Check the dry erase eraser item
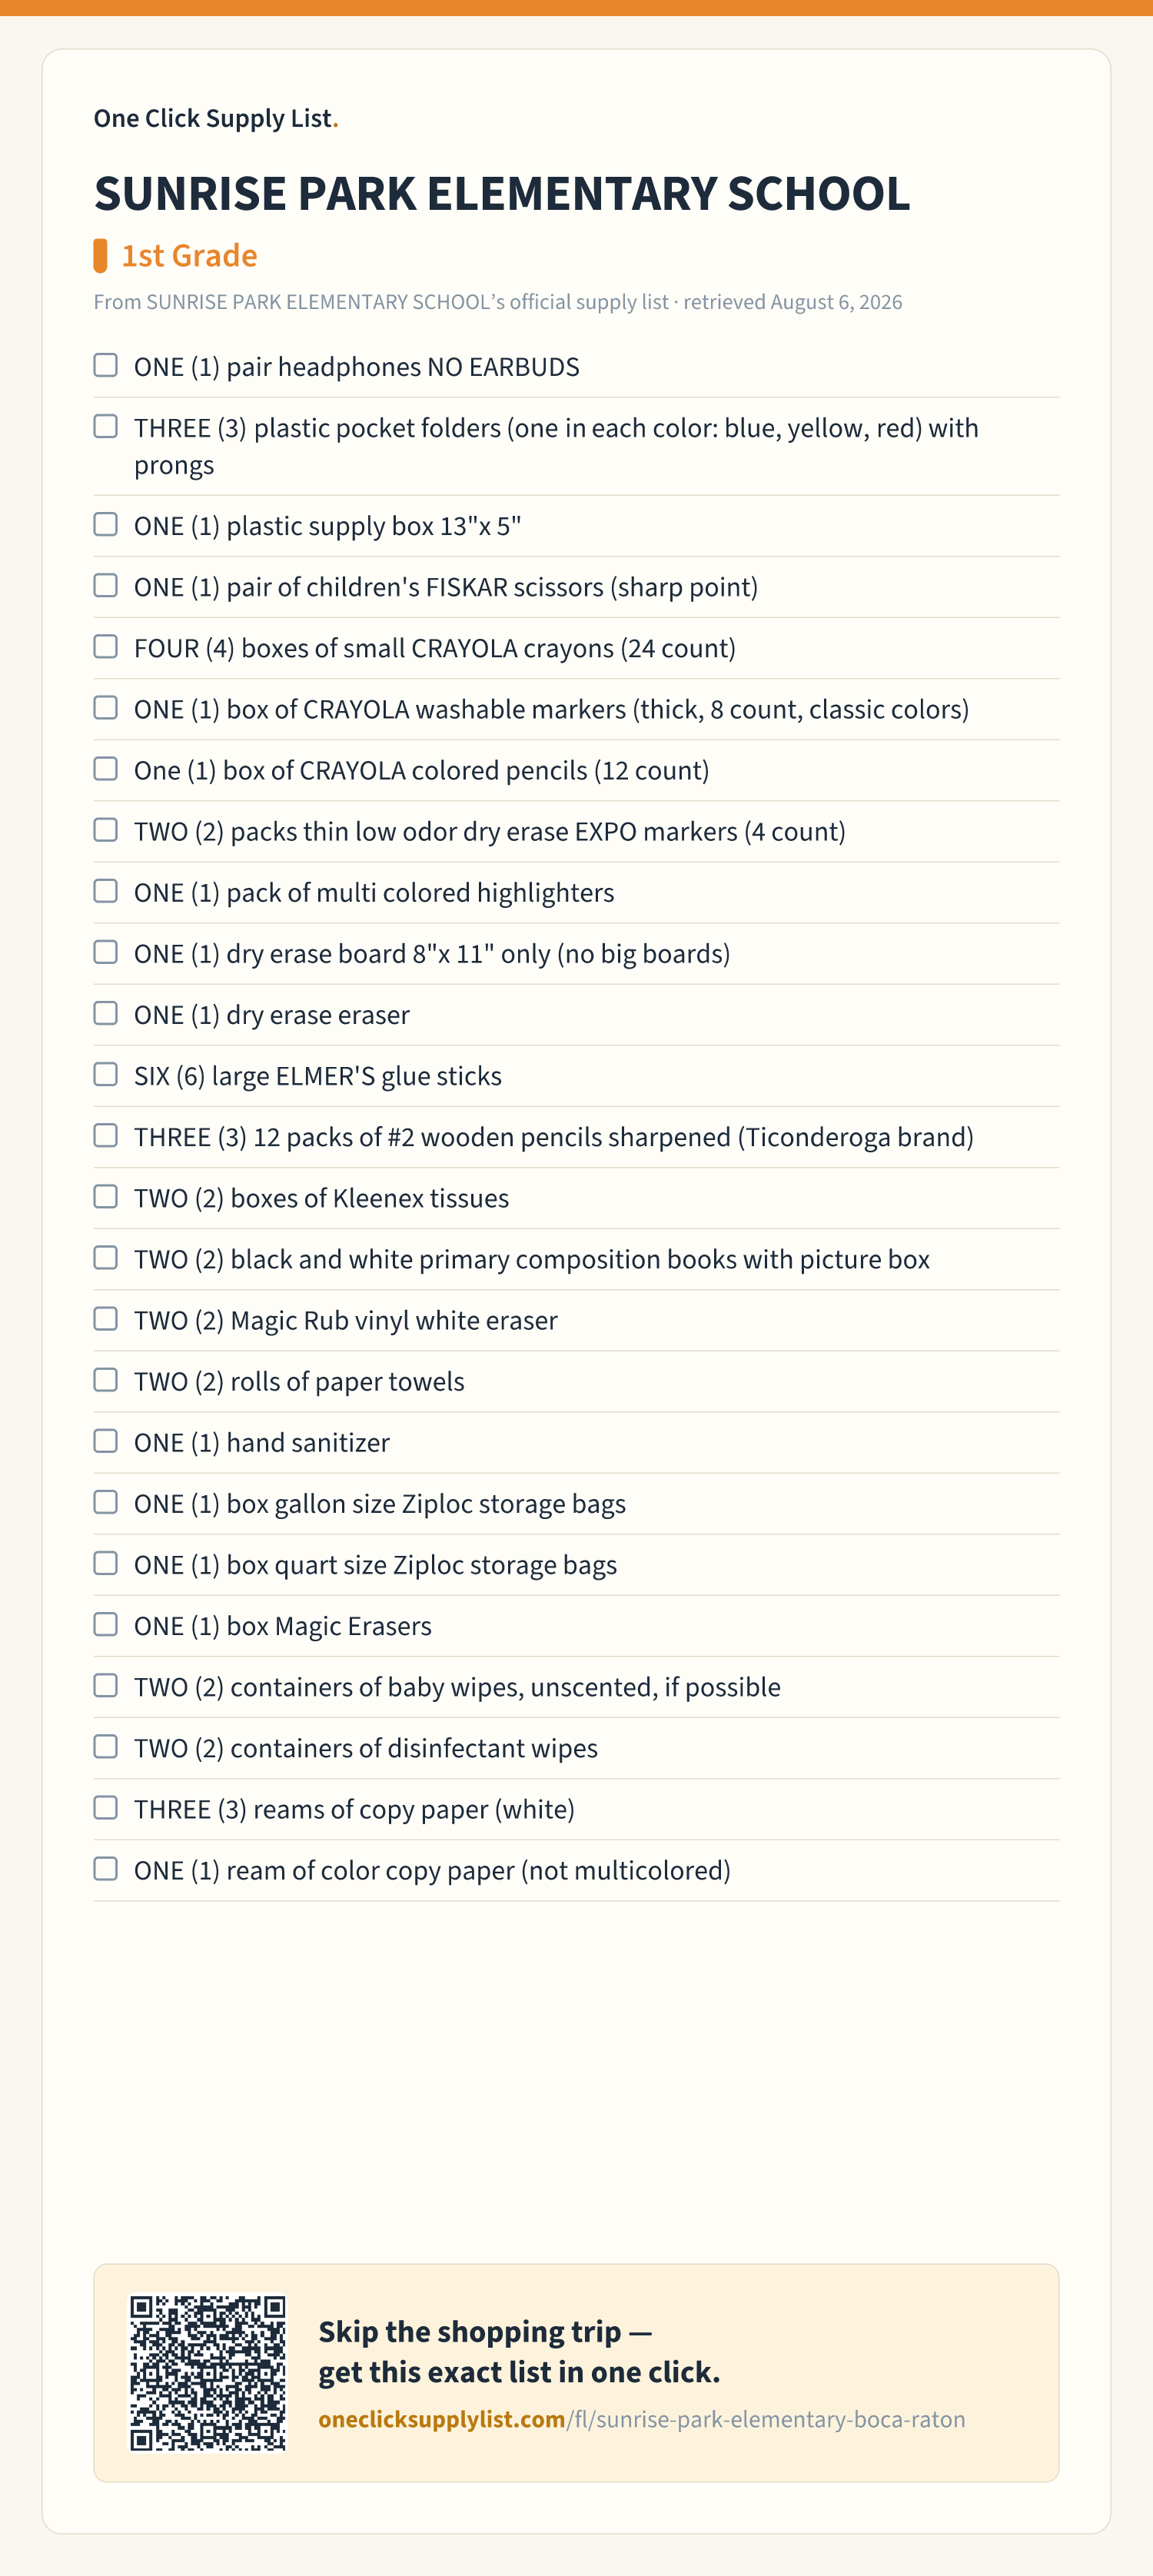Screen dimensions: 1153x2576 (x=105, y=1013)
